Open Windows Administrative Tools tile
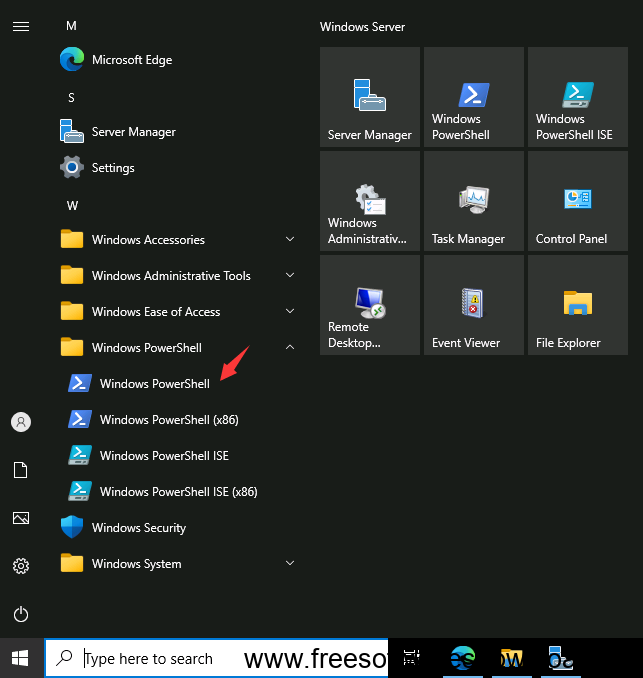This screenshot has height=678, width=643. pyautogui.click(x=370, y=201)
